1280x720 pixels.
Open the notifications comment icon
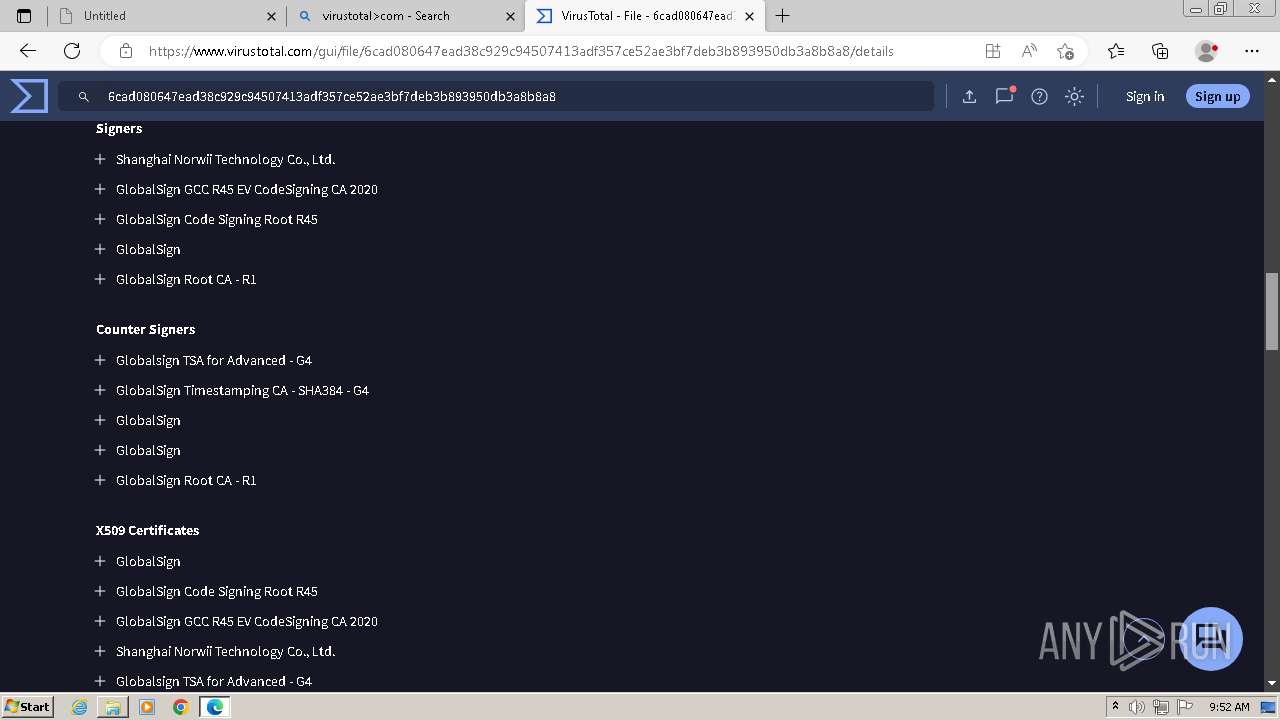[1004, 96]
